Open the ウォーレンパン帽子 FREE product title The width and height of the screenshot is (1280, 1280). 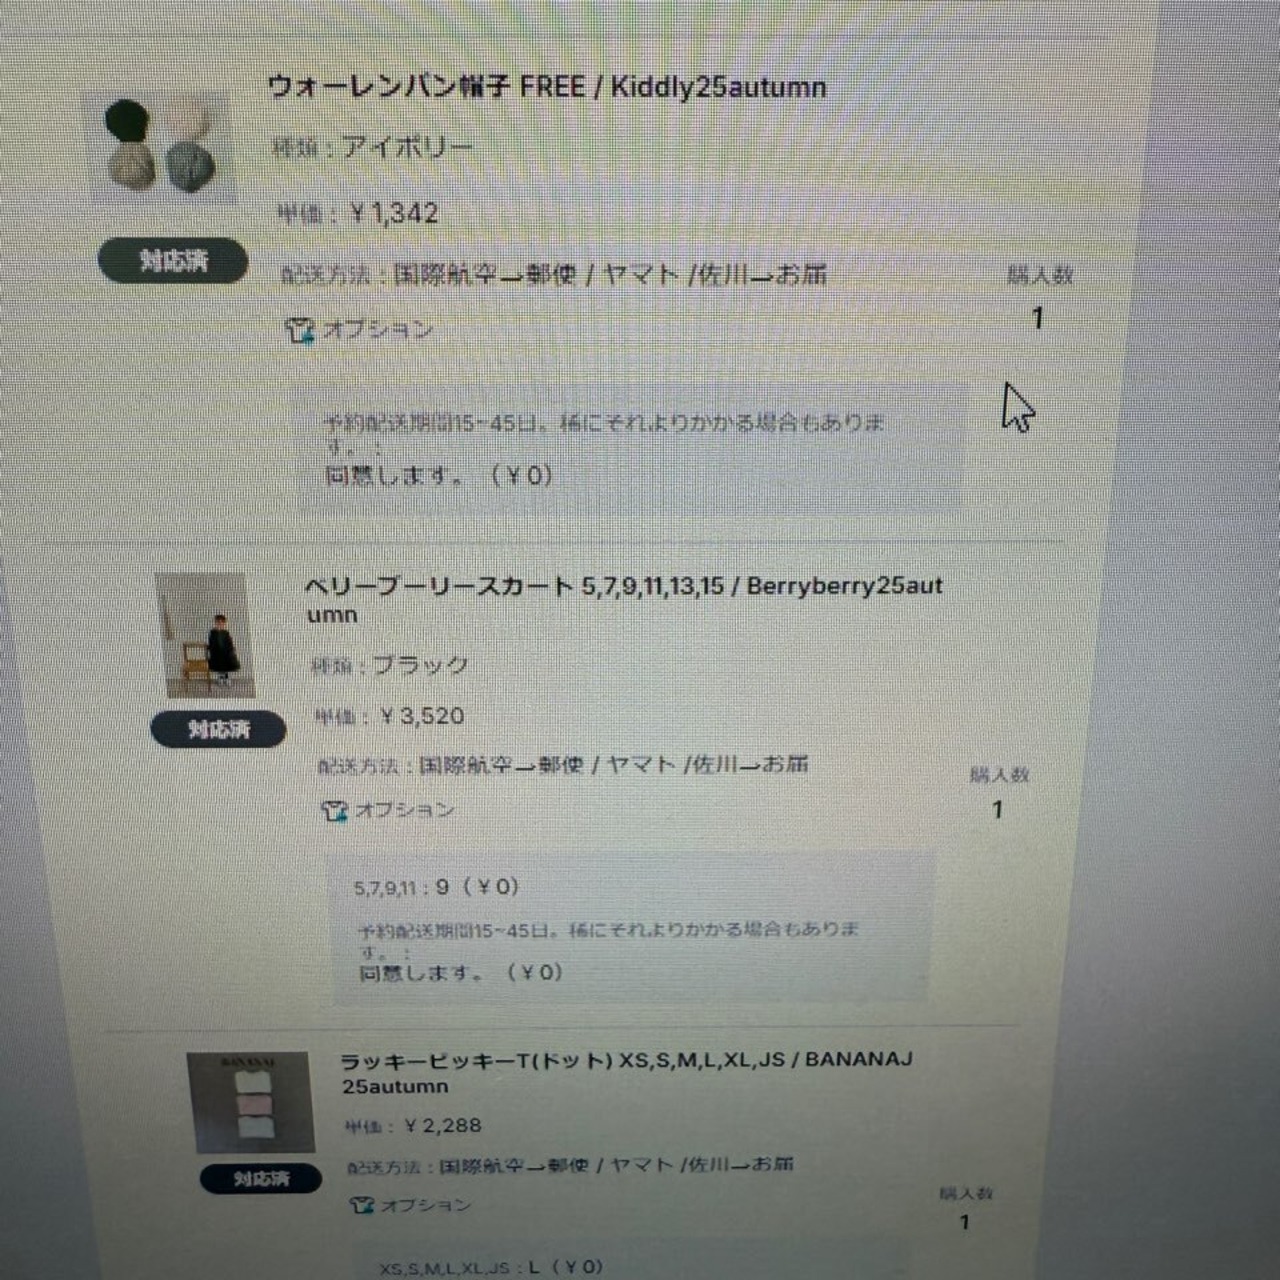click(x=547, y=87)
